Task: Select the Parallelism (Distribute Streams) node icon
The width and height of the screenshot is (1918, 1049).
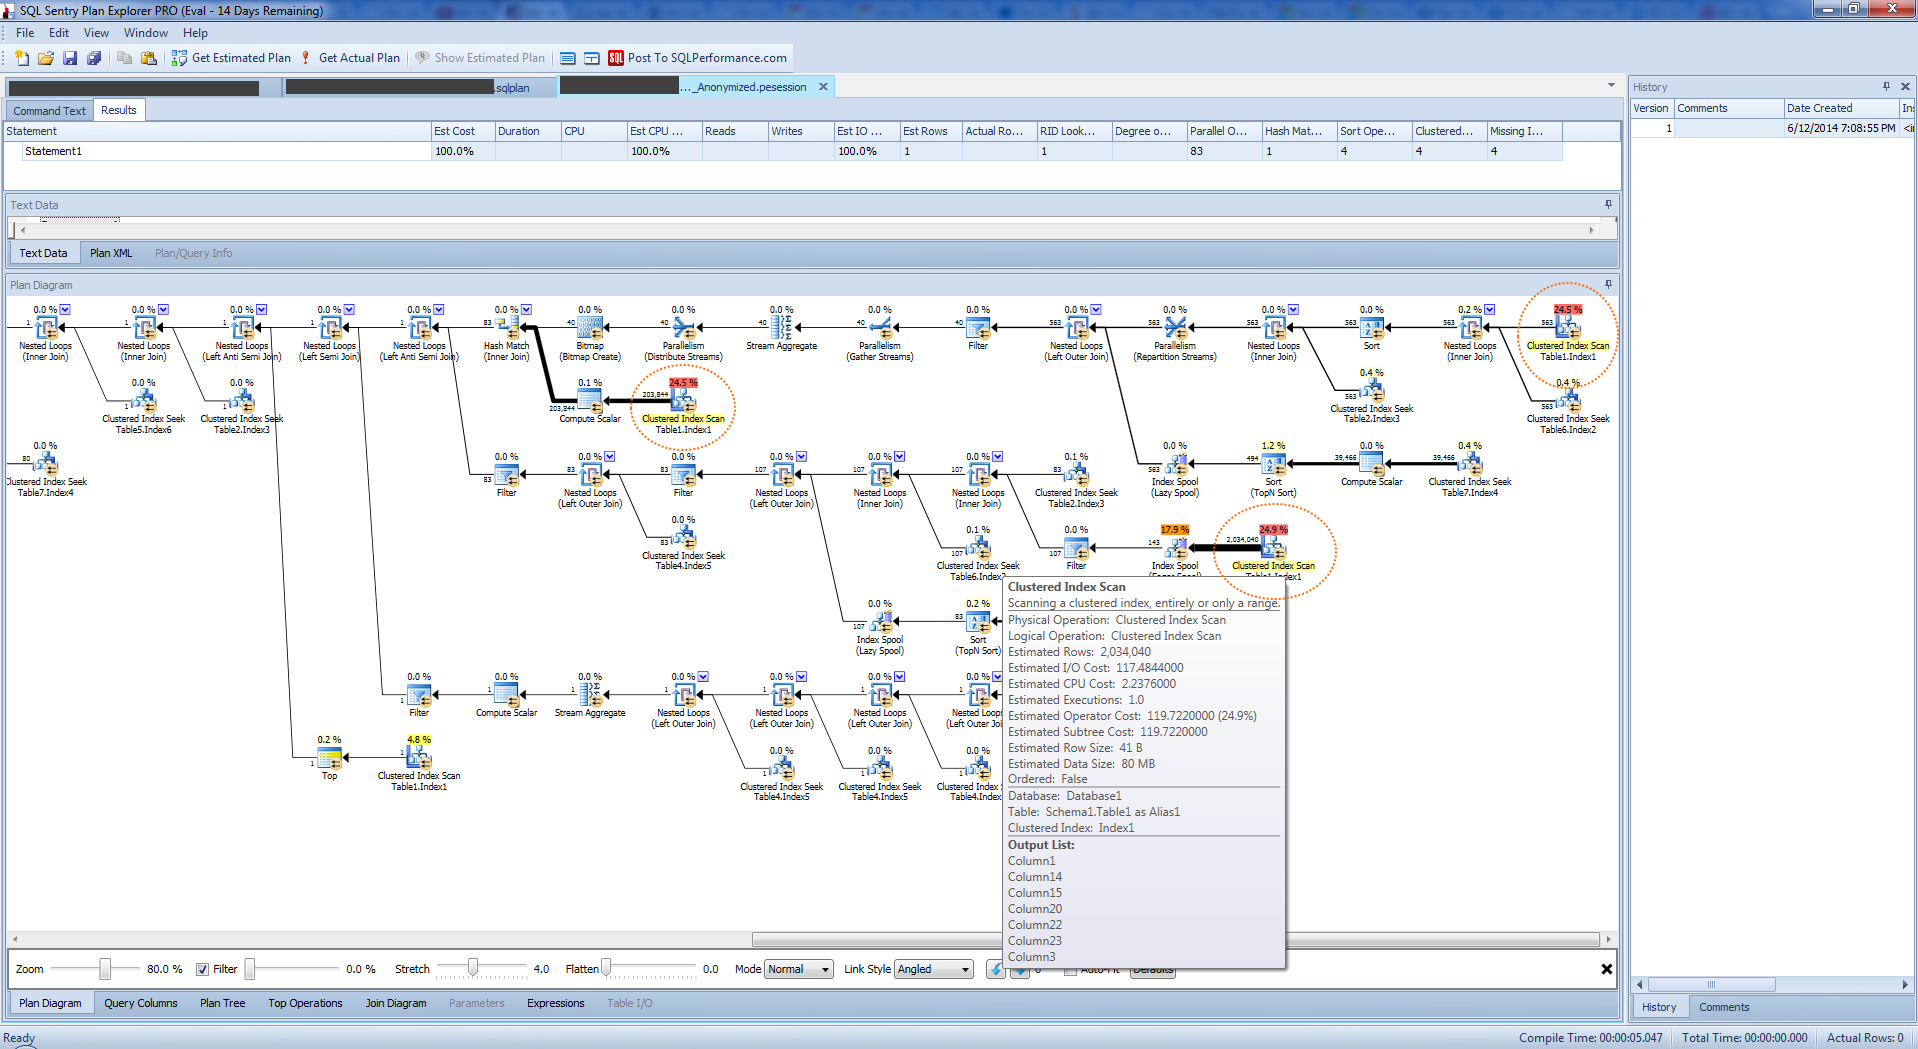Action: (x=684, y=327)
